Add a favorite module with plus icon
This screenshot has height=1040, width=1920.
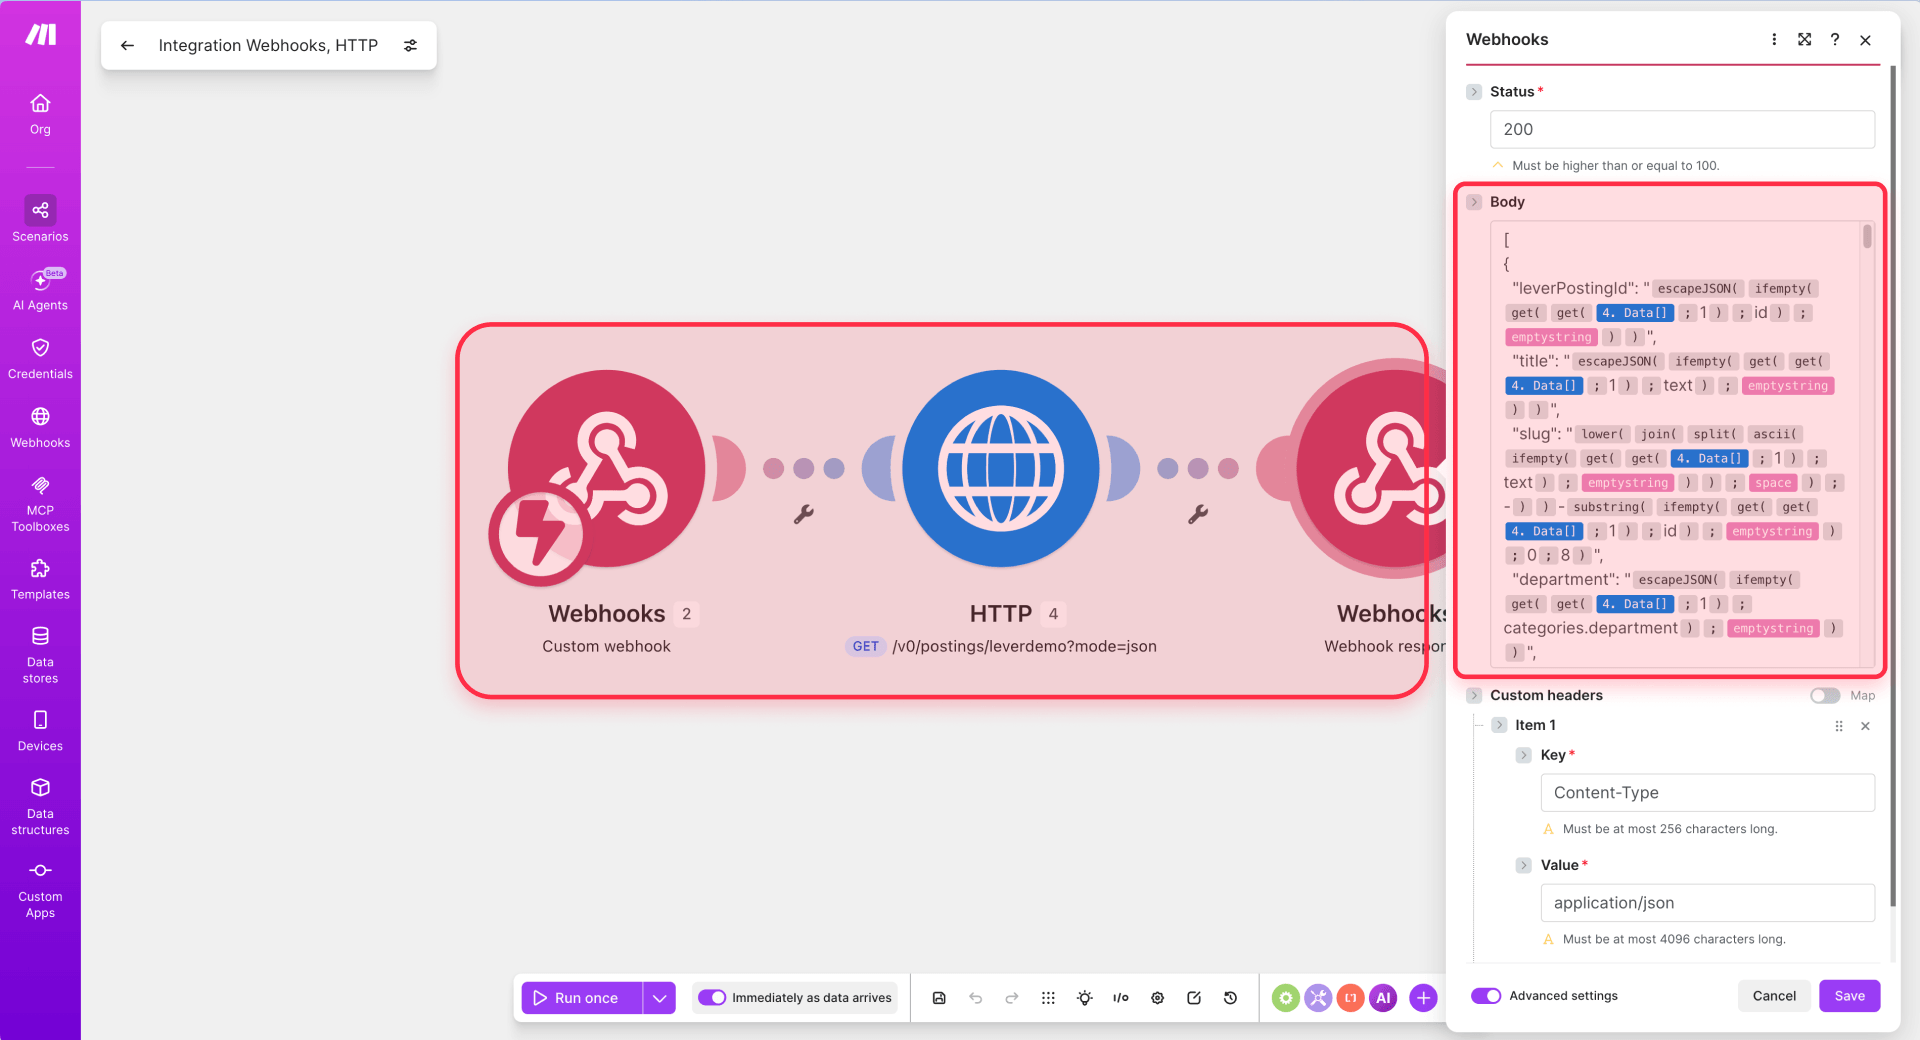click(1423, 997)
